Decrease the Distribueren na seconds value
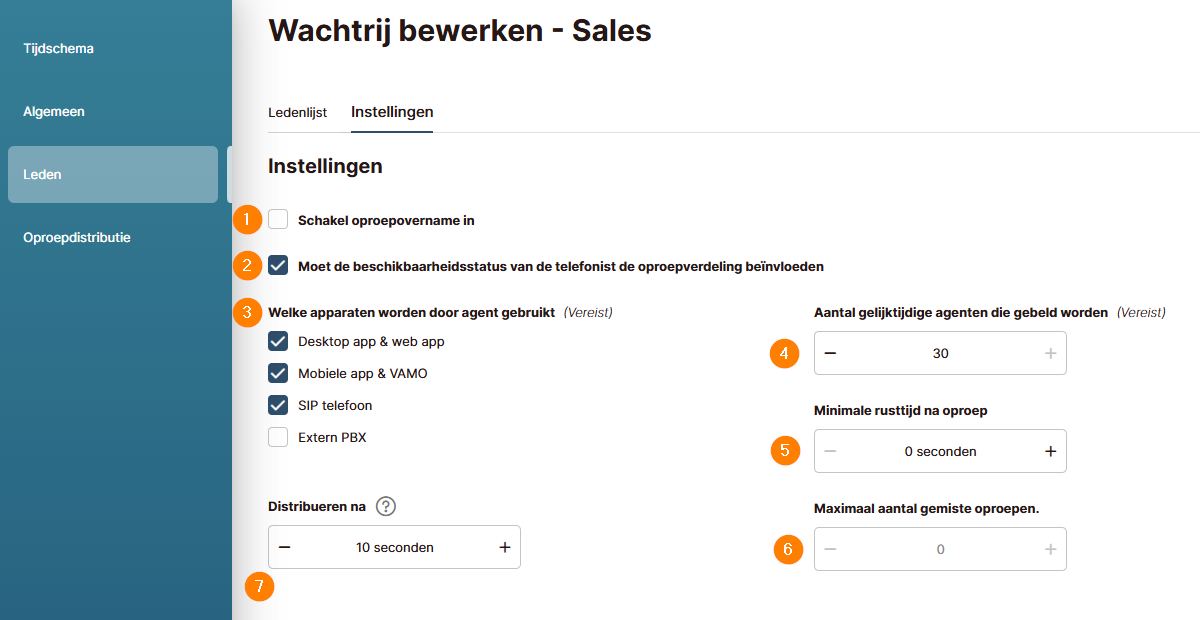 coord(285,547)
